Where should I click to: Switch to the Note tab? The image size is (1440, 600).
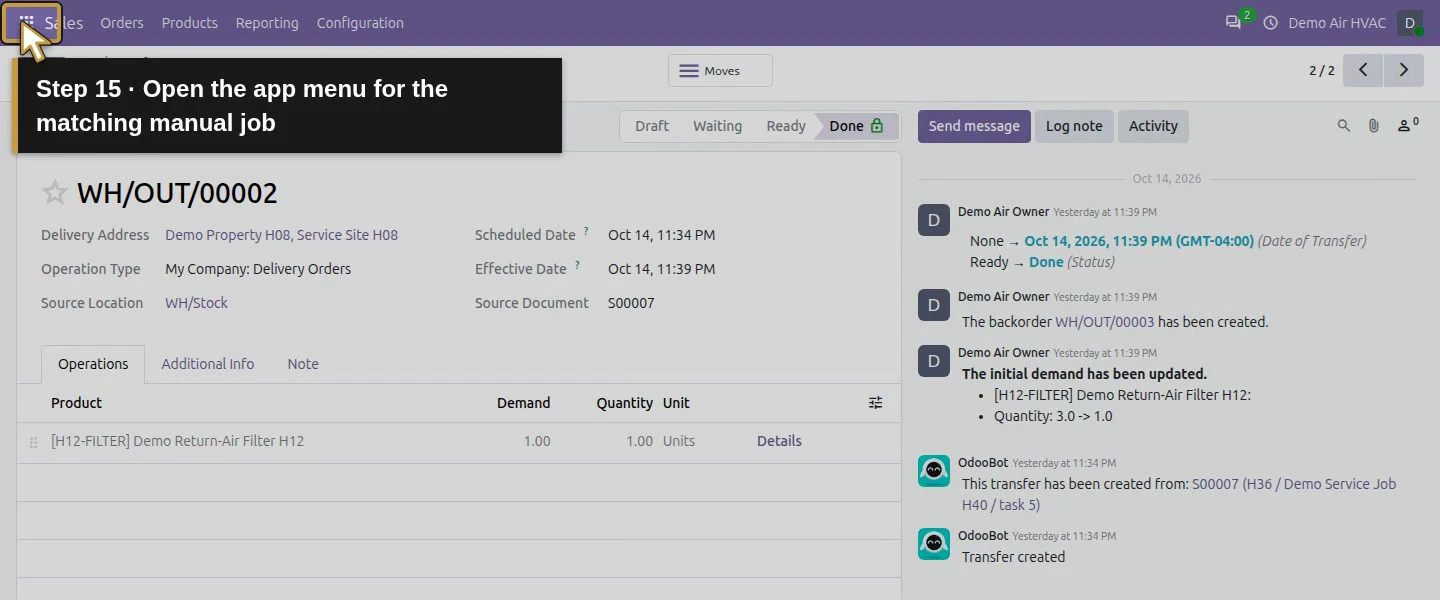click(x=303, y=364)
